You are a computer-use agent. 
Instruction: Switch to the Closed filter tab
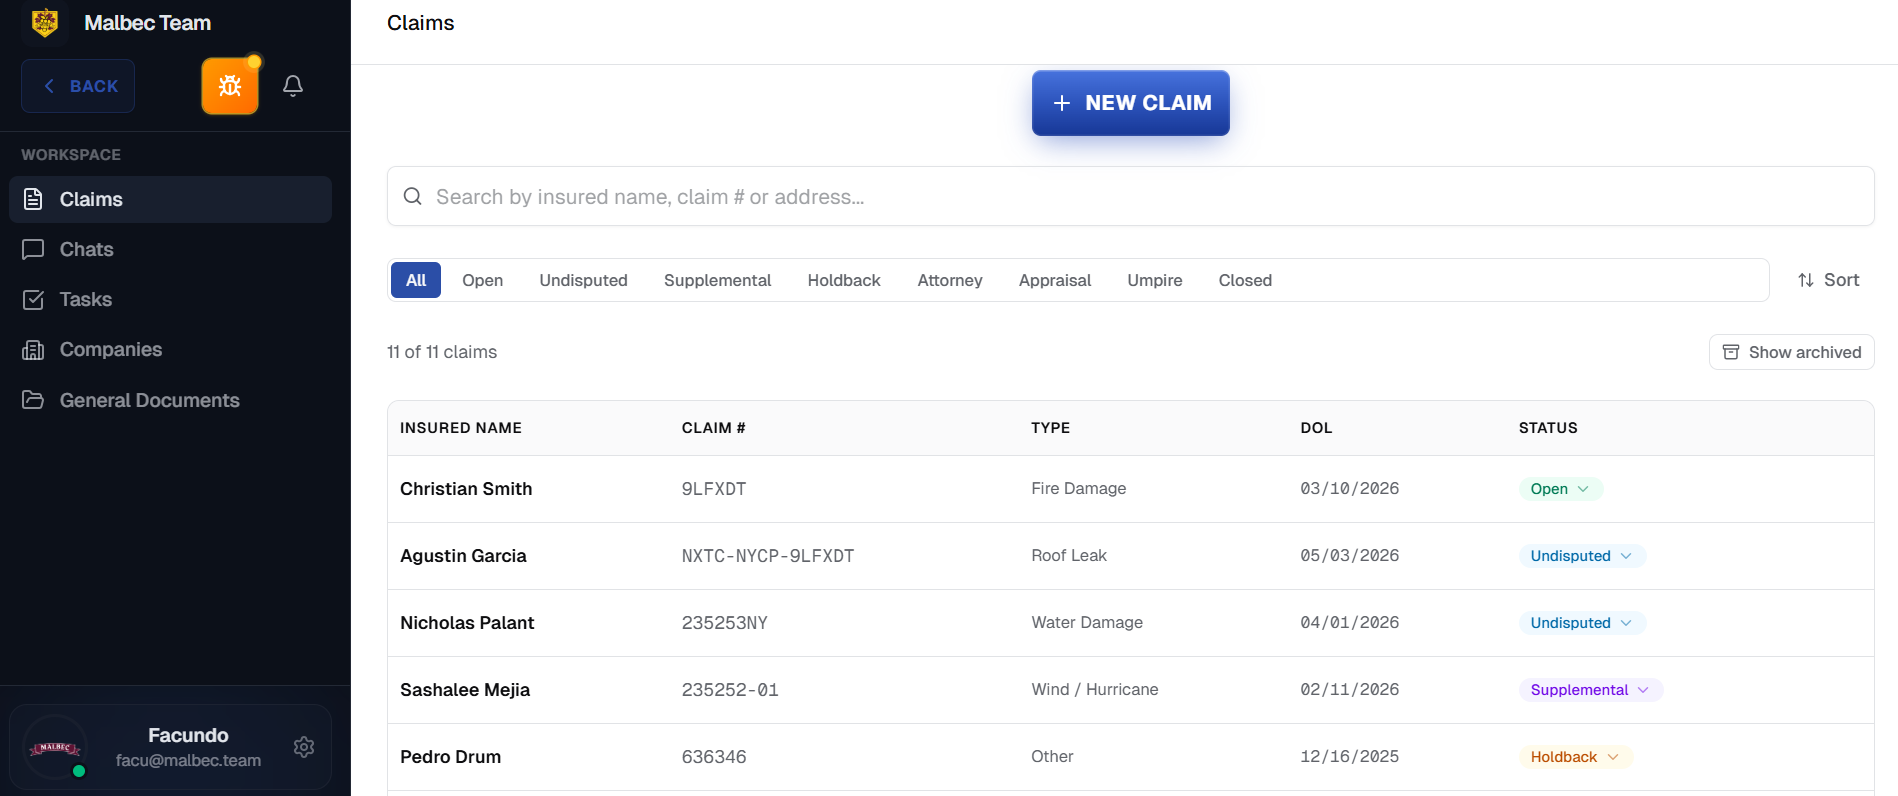pyautogui.click(x=1245, y=280)
